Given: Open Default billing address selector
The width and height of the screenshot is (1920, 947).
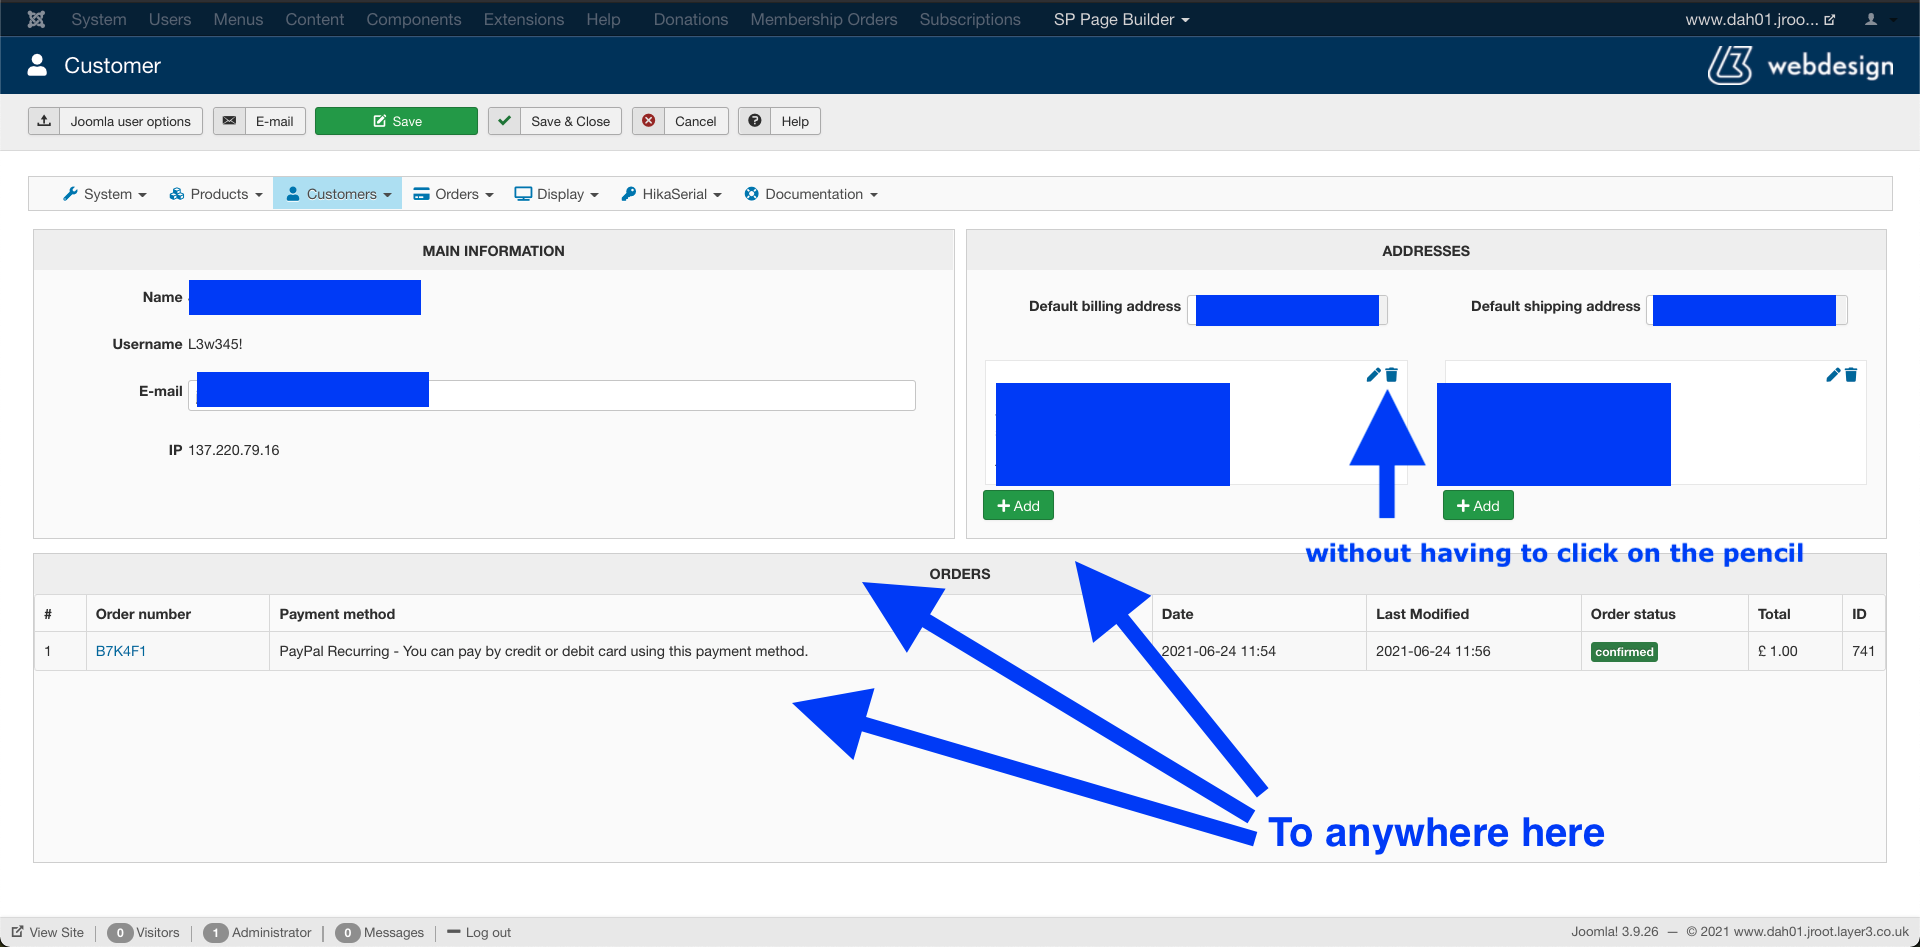Looking at the screenshot, I should click(1287, 309).
